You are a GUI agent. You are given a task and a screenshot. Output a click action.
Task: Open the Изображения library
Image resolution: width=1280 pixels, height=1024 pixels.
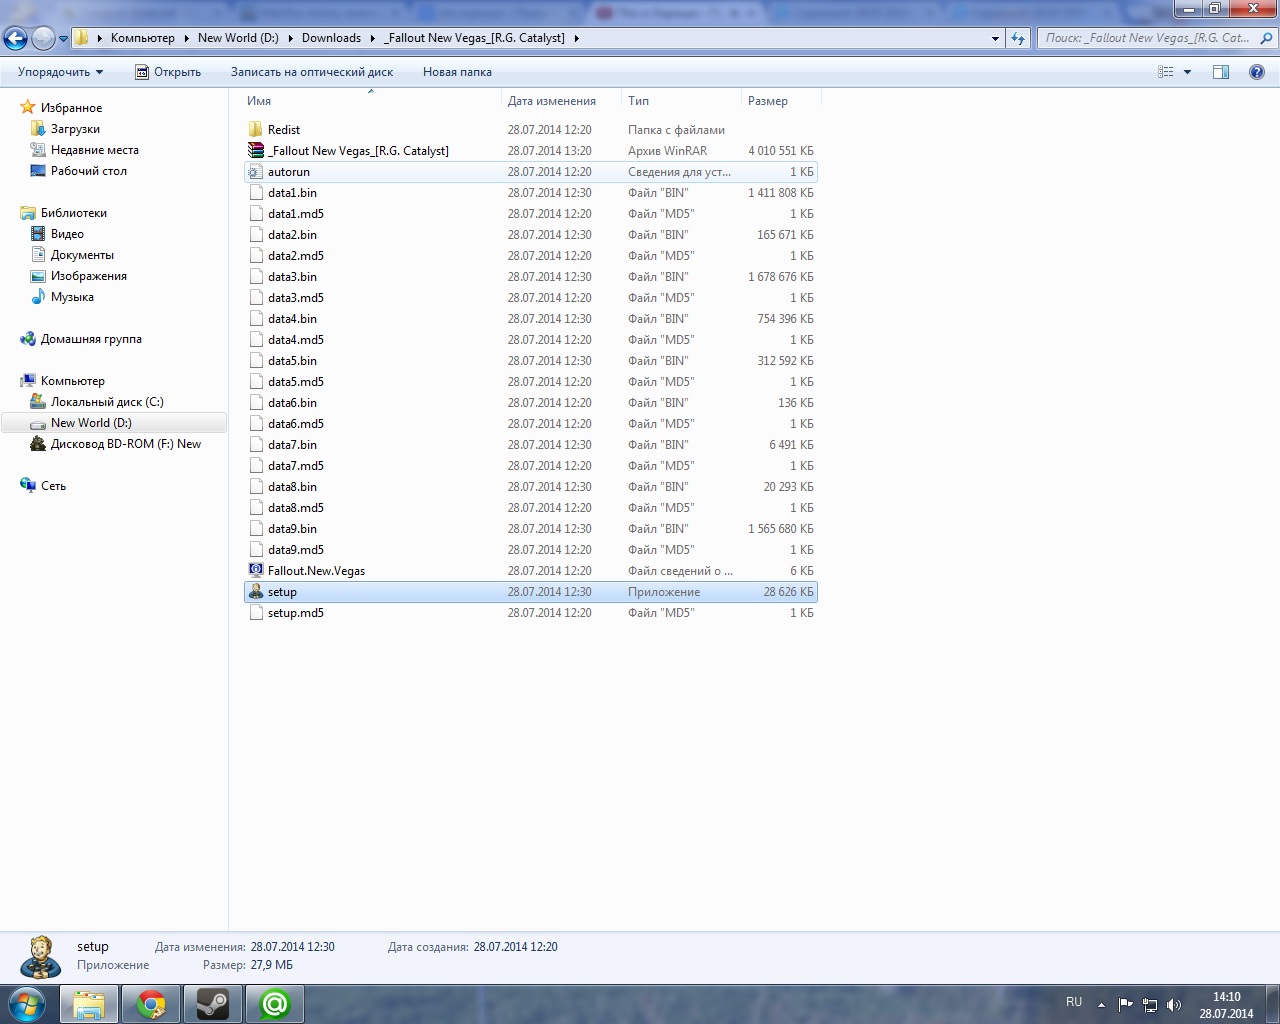89,276
